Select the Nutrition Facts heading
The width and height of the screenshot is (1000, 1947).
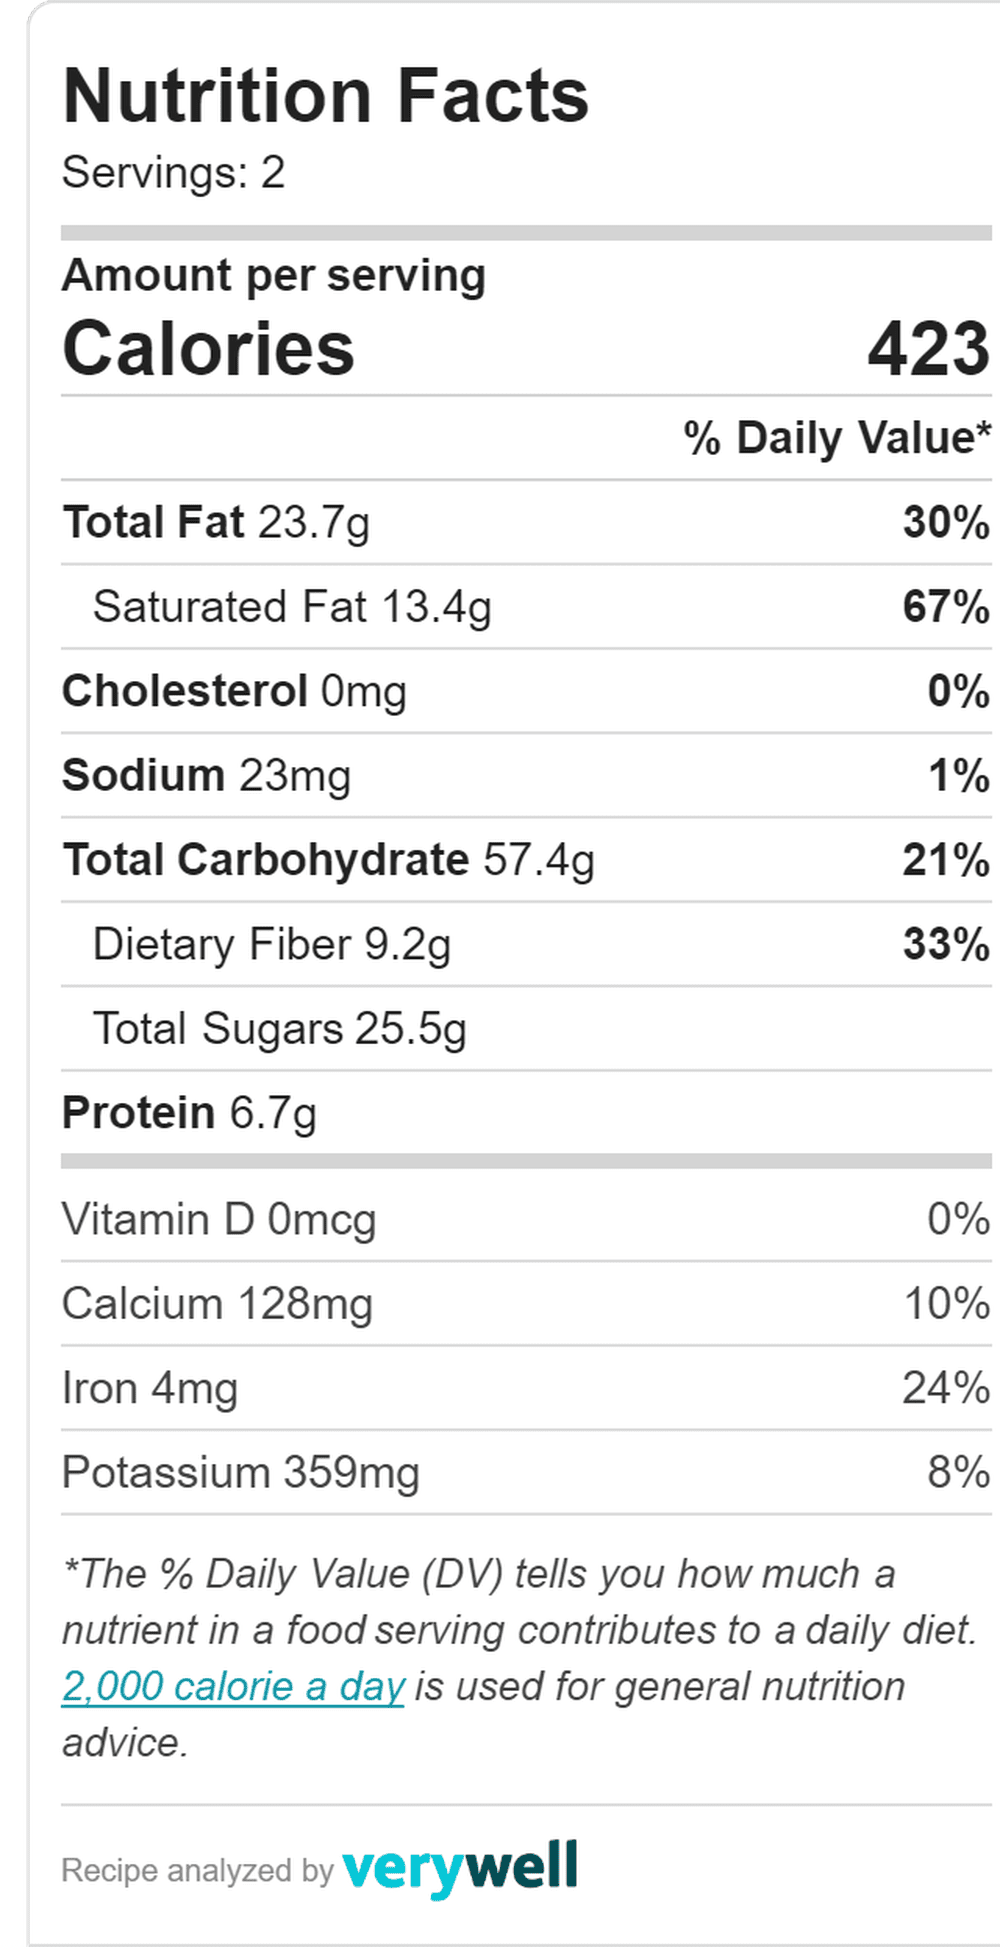click(x=326, y=96)
